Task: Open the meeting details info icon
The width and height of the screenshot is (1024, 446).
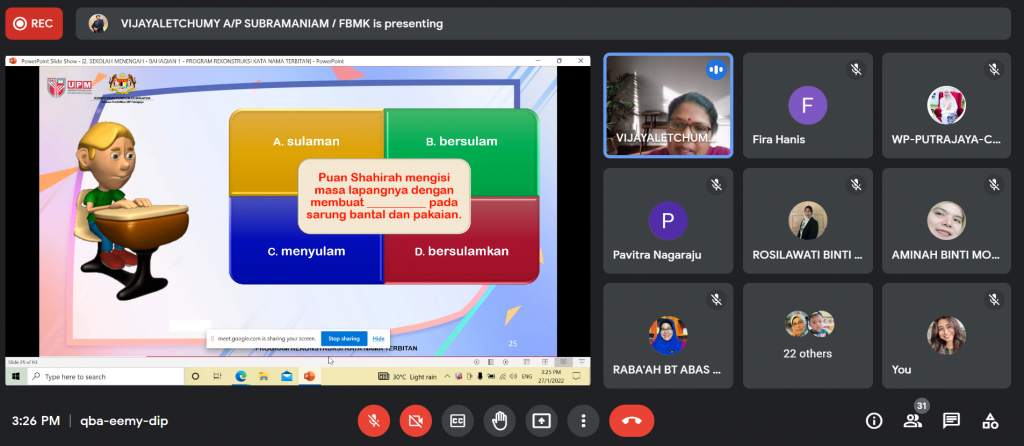Action: pos(874,420)
